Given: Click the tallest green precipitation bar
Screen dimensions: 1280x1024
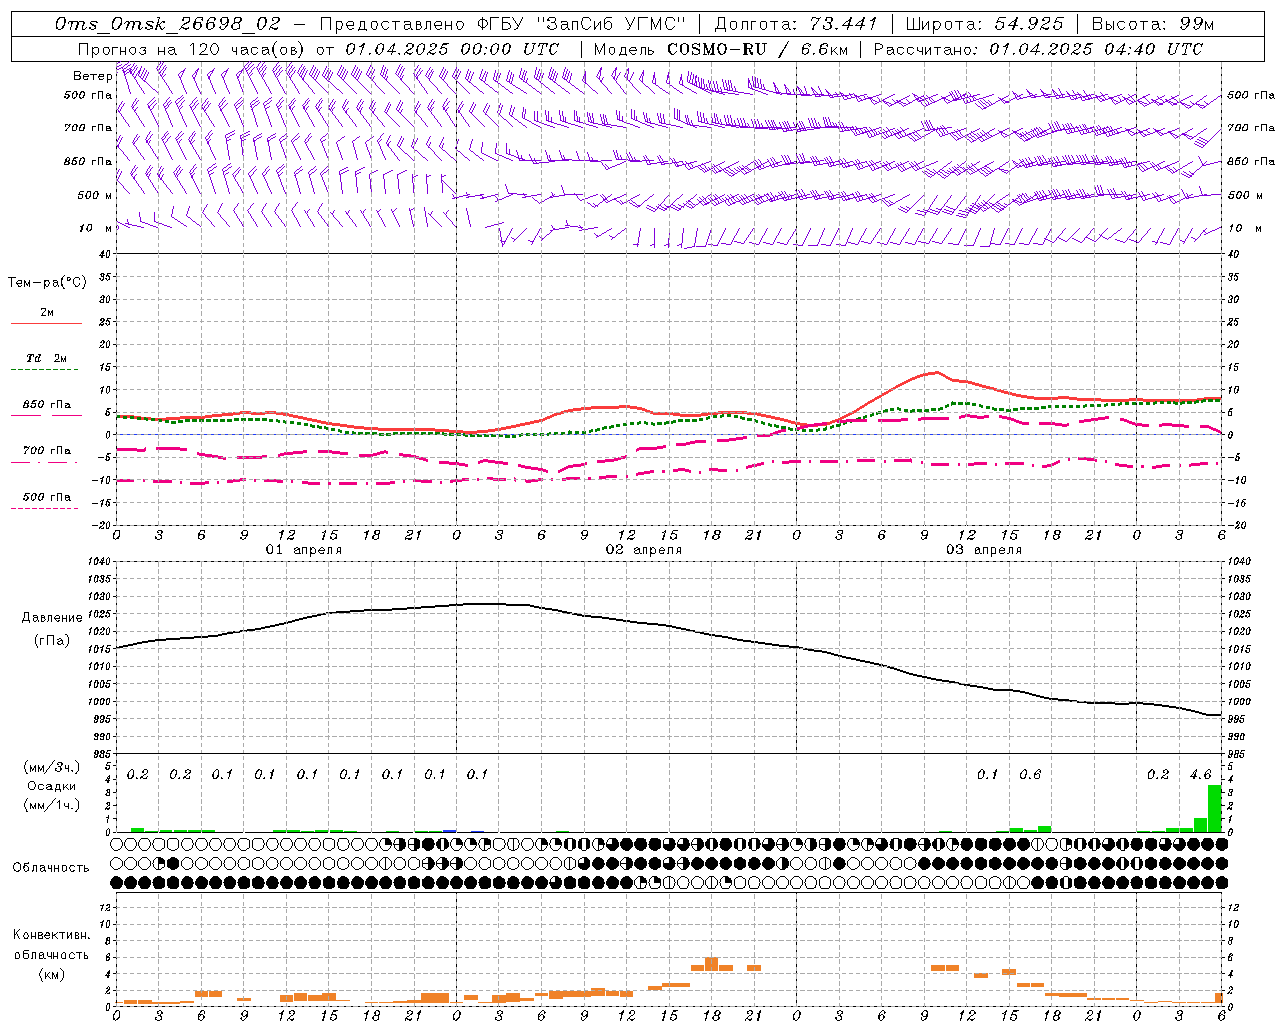Looking at the screenshot, I should coord(1214,808).
